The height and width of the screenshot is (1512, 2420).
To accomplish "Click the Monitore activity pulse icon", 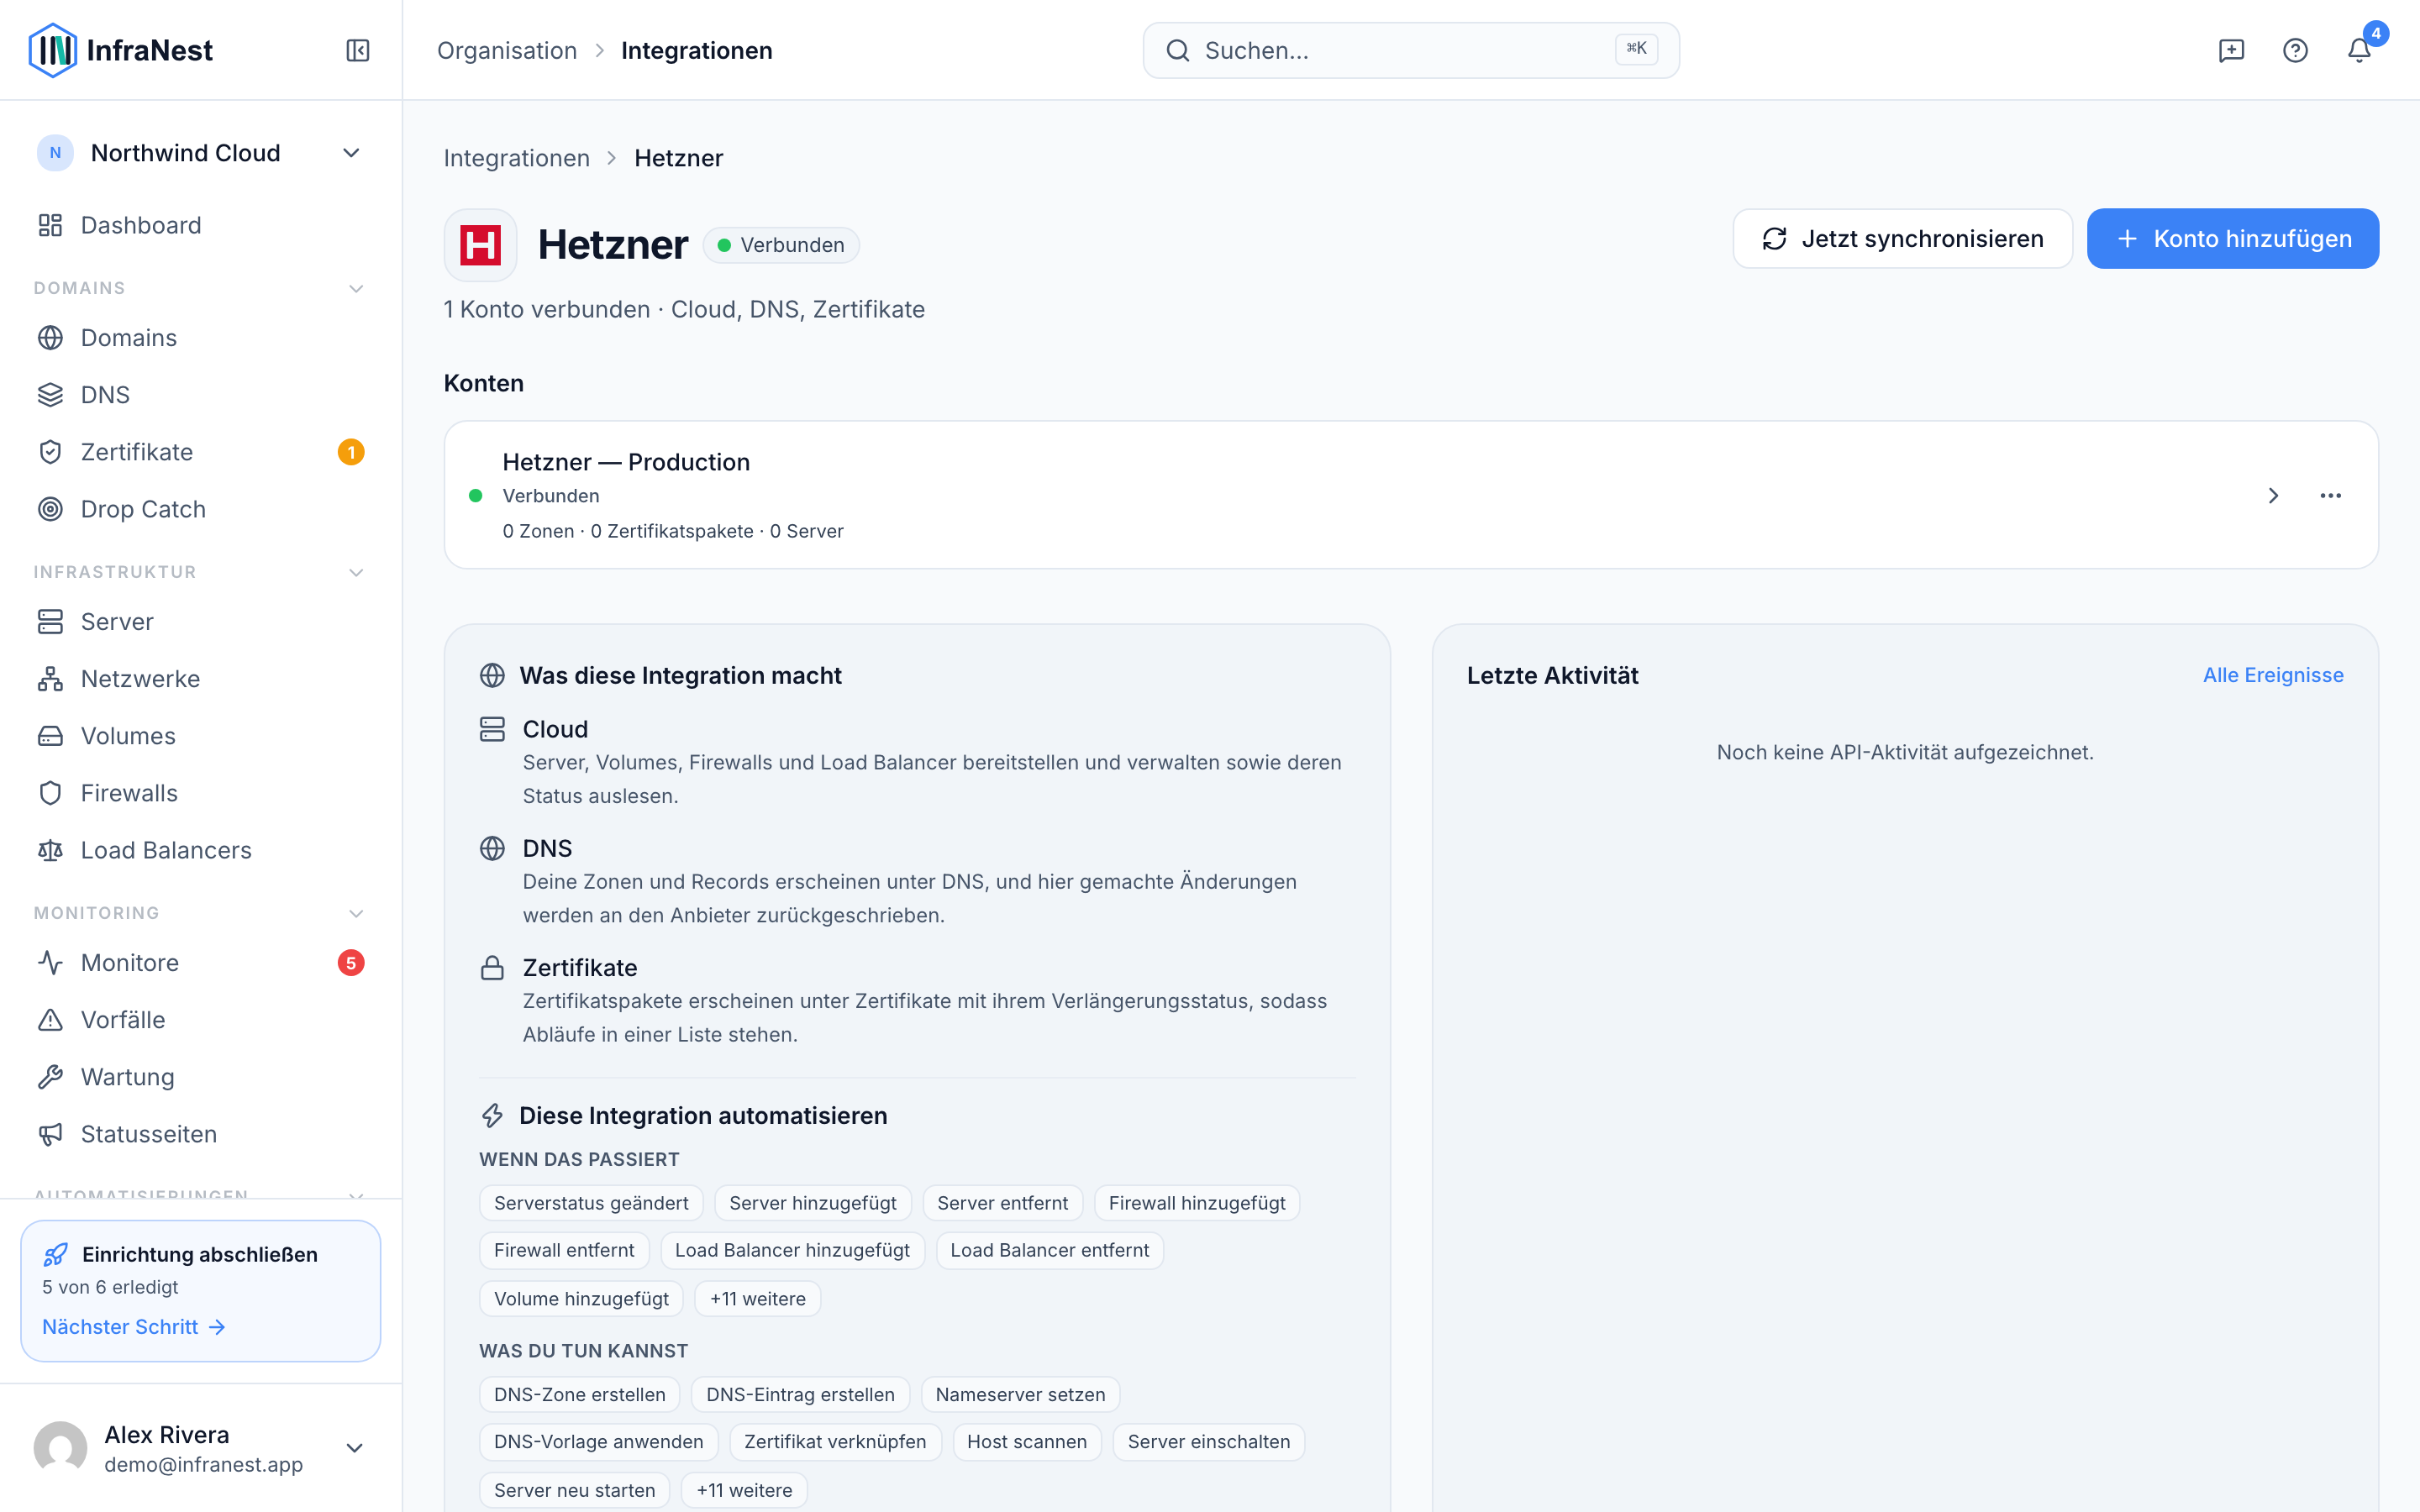I will click(50, 963).
